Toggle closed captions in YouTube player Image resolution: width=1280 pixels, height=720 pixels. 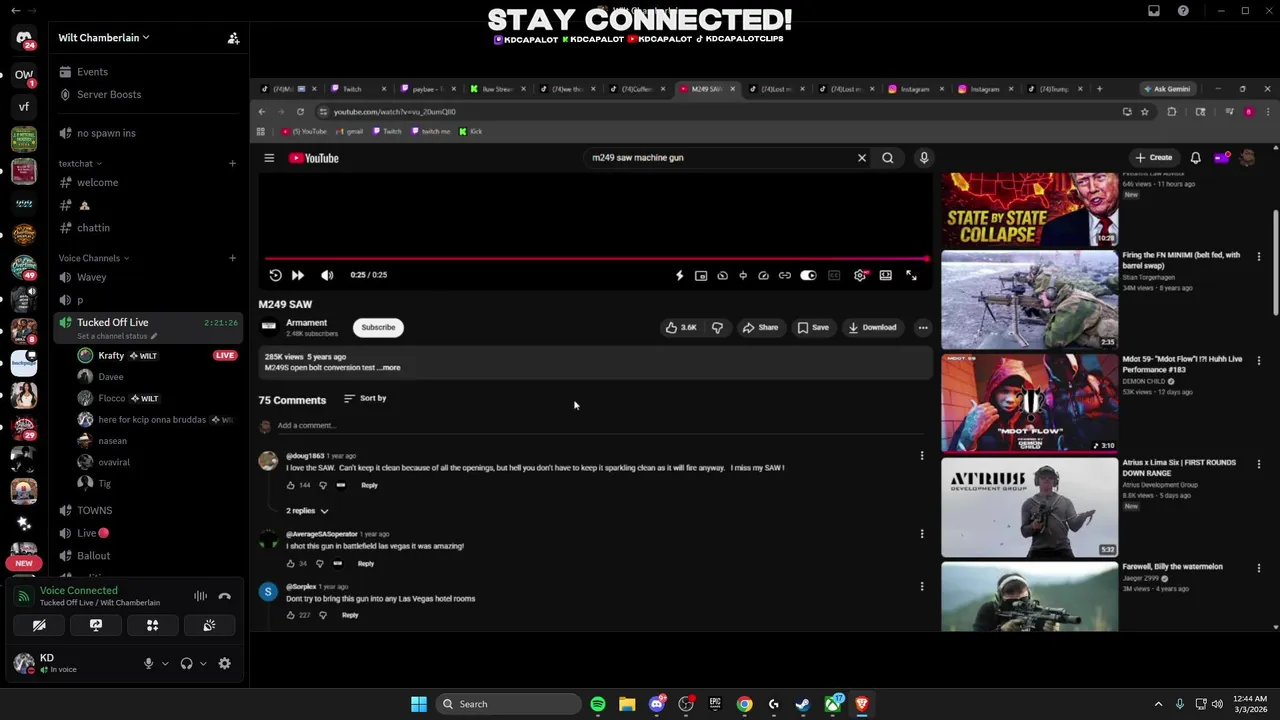834,275
